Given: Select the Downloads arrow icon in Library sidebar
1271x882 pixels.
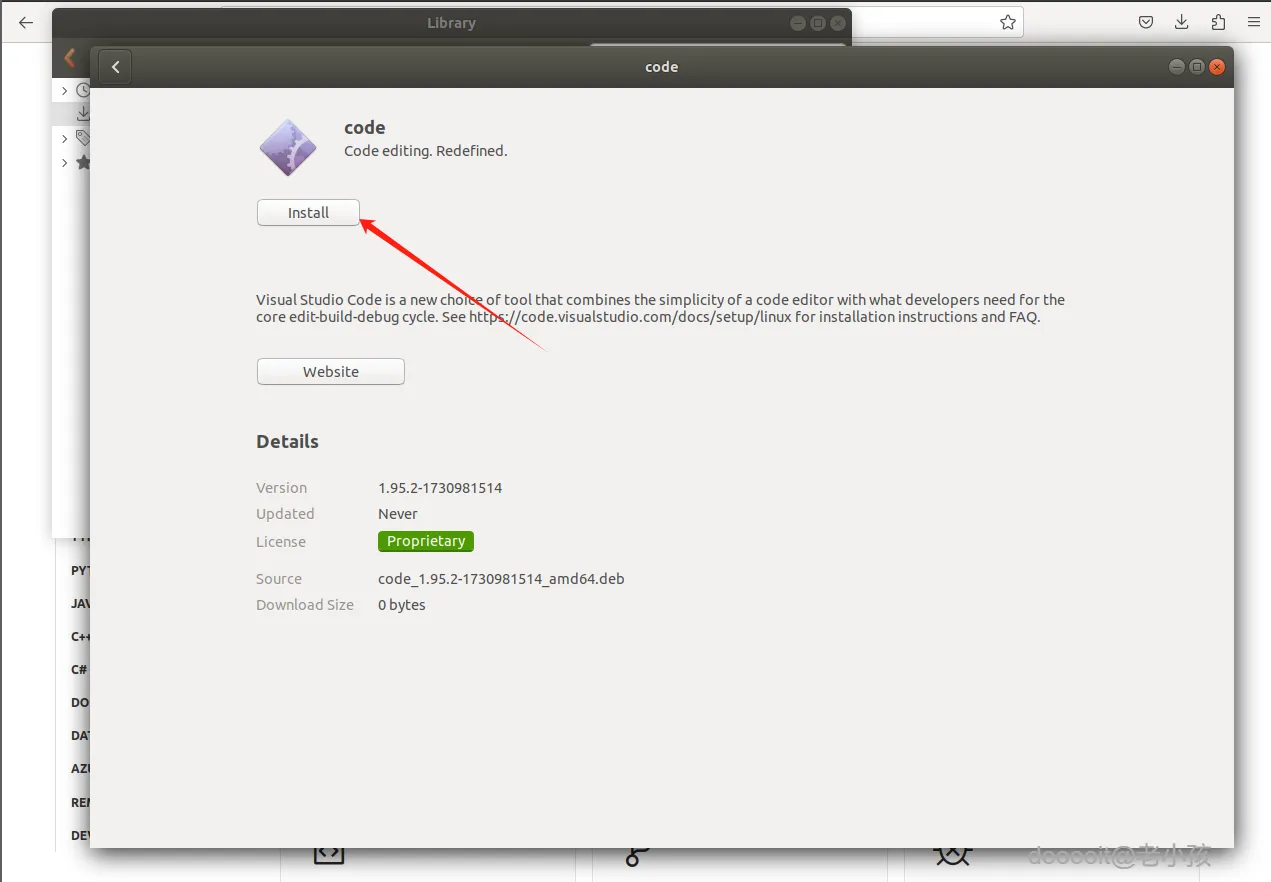Looking at the screenshot, I should pyautogui.click(x=83, y=114).
